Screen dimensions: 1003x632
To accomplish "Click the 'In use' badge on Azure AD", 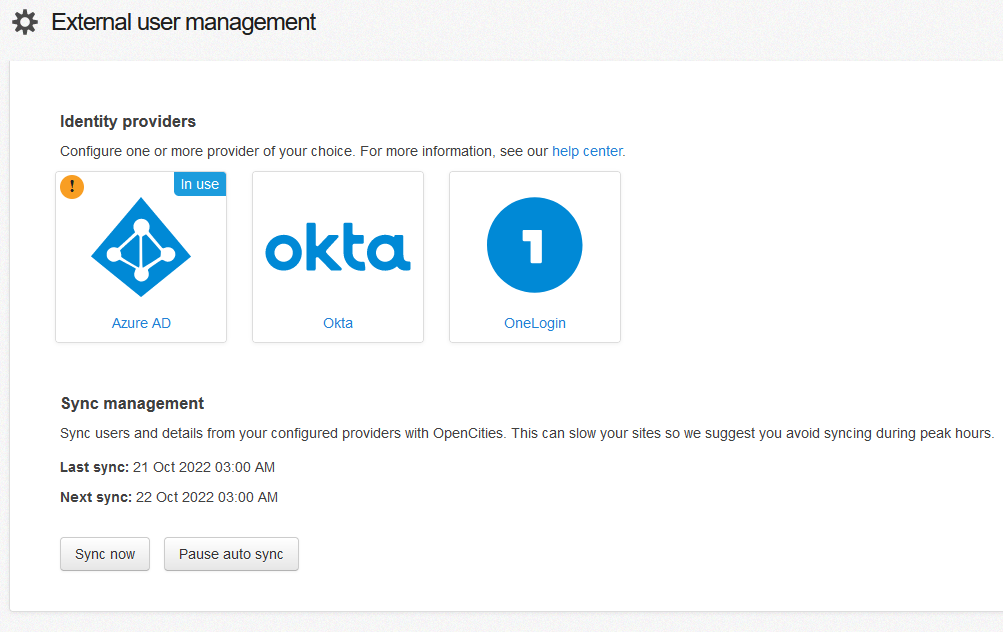I will coord(199,183).
